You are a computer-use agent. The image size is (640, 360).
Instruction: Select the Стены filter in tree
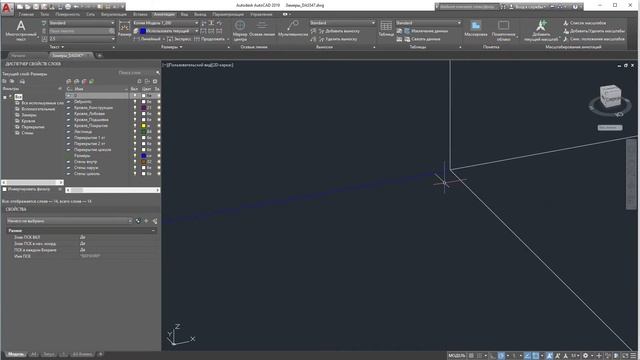(27, 133)
